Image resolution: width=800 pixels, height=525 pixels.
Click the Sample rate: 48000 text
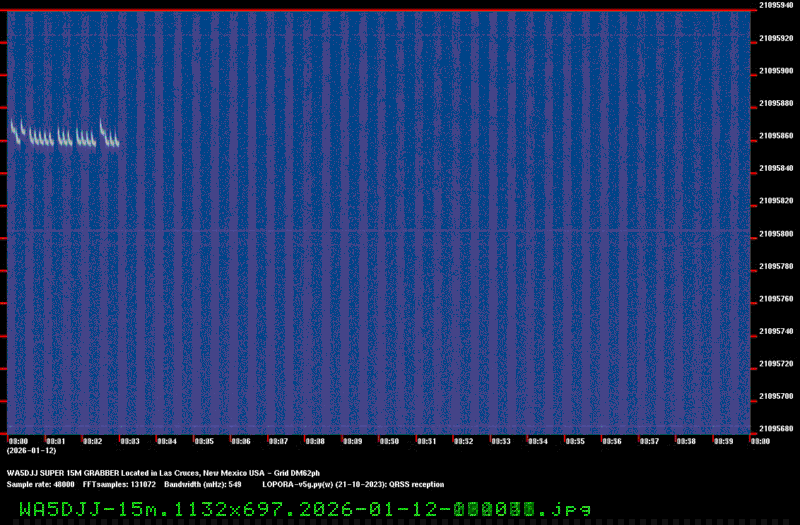(41, 483)
